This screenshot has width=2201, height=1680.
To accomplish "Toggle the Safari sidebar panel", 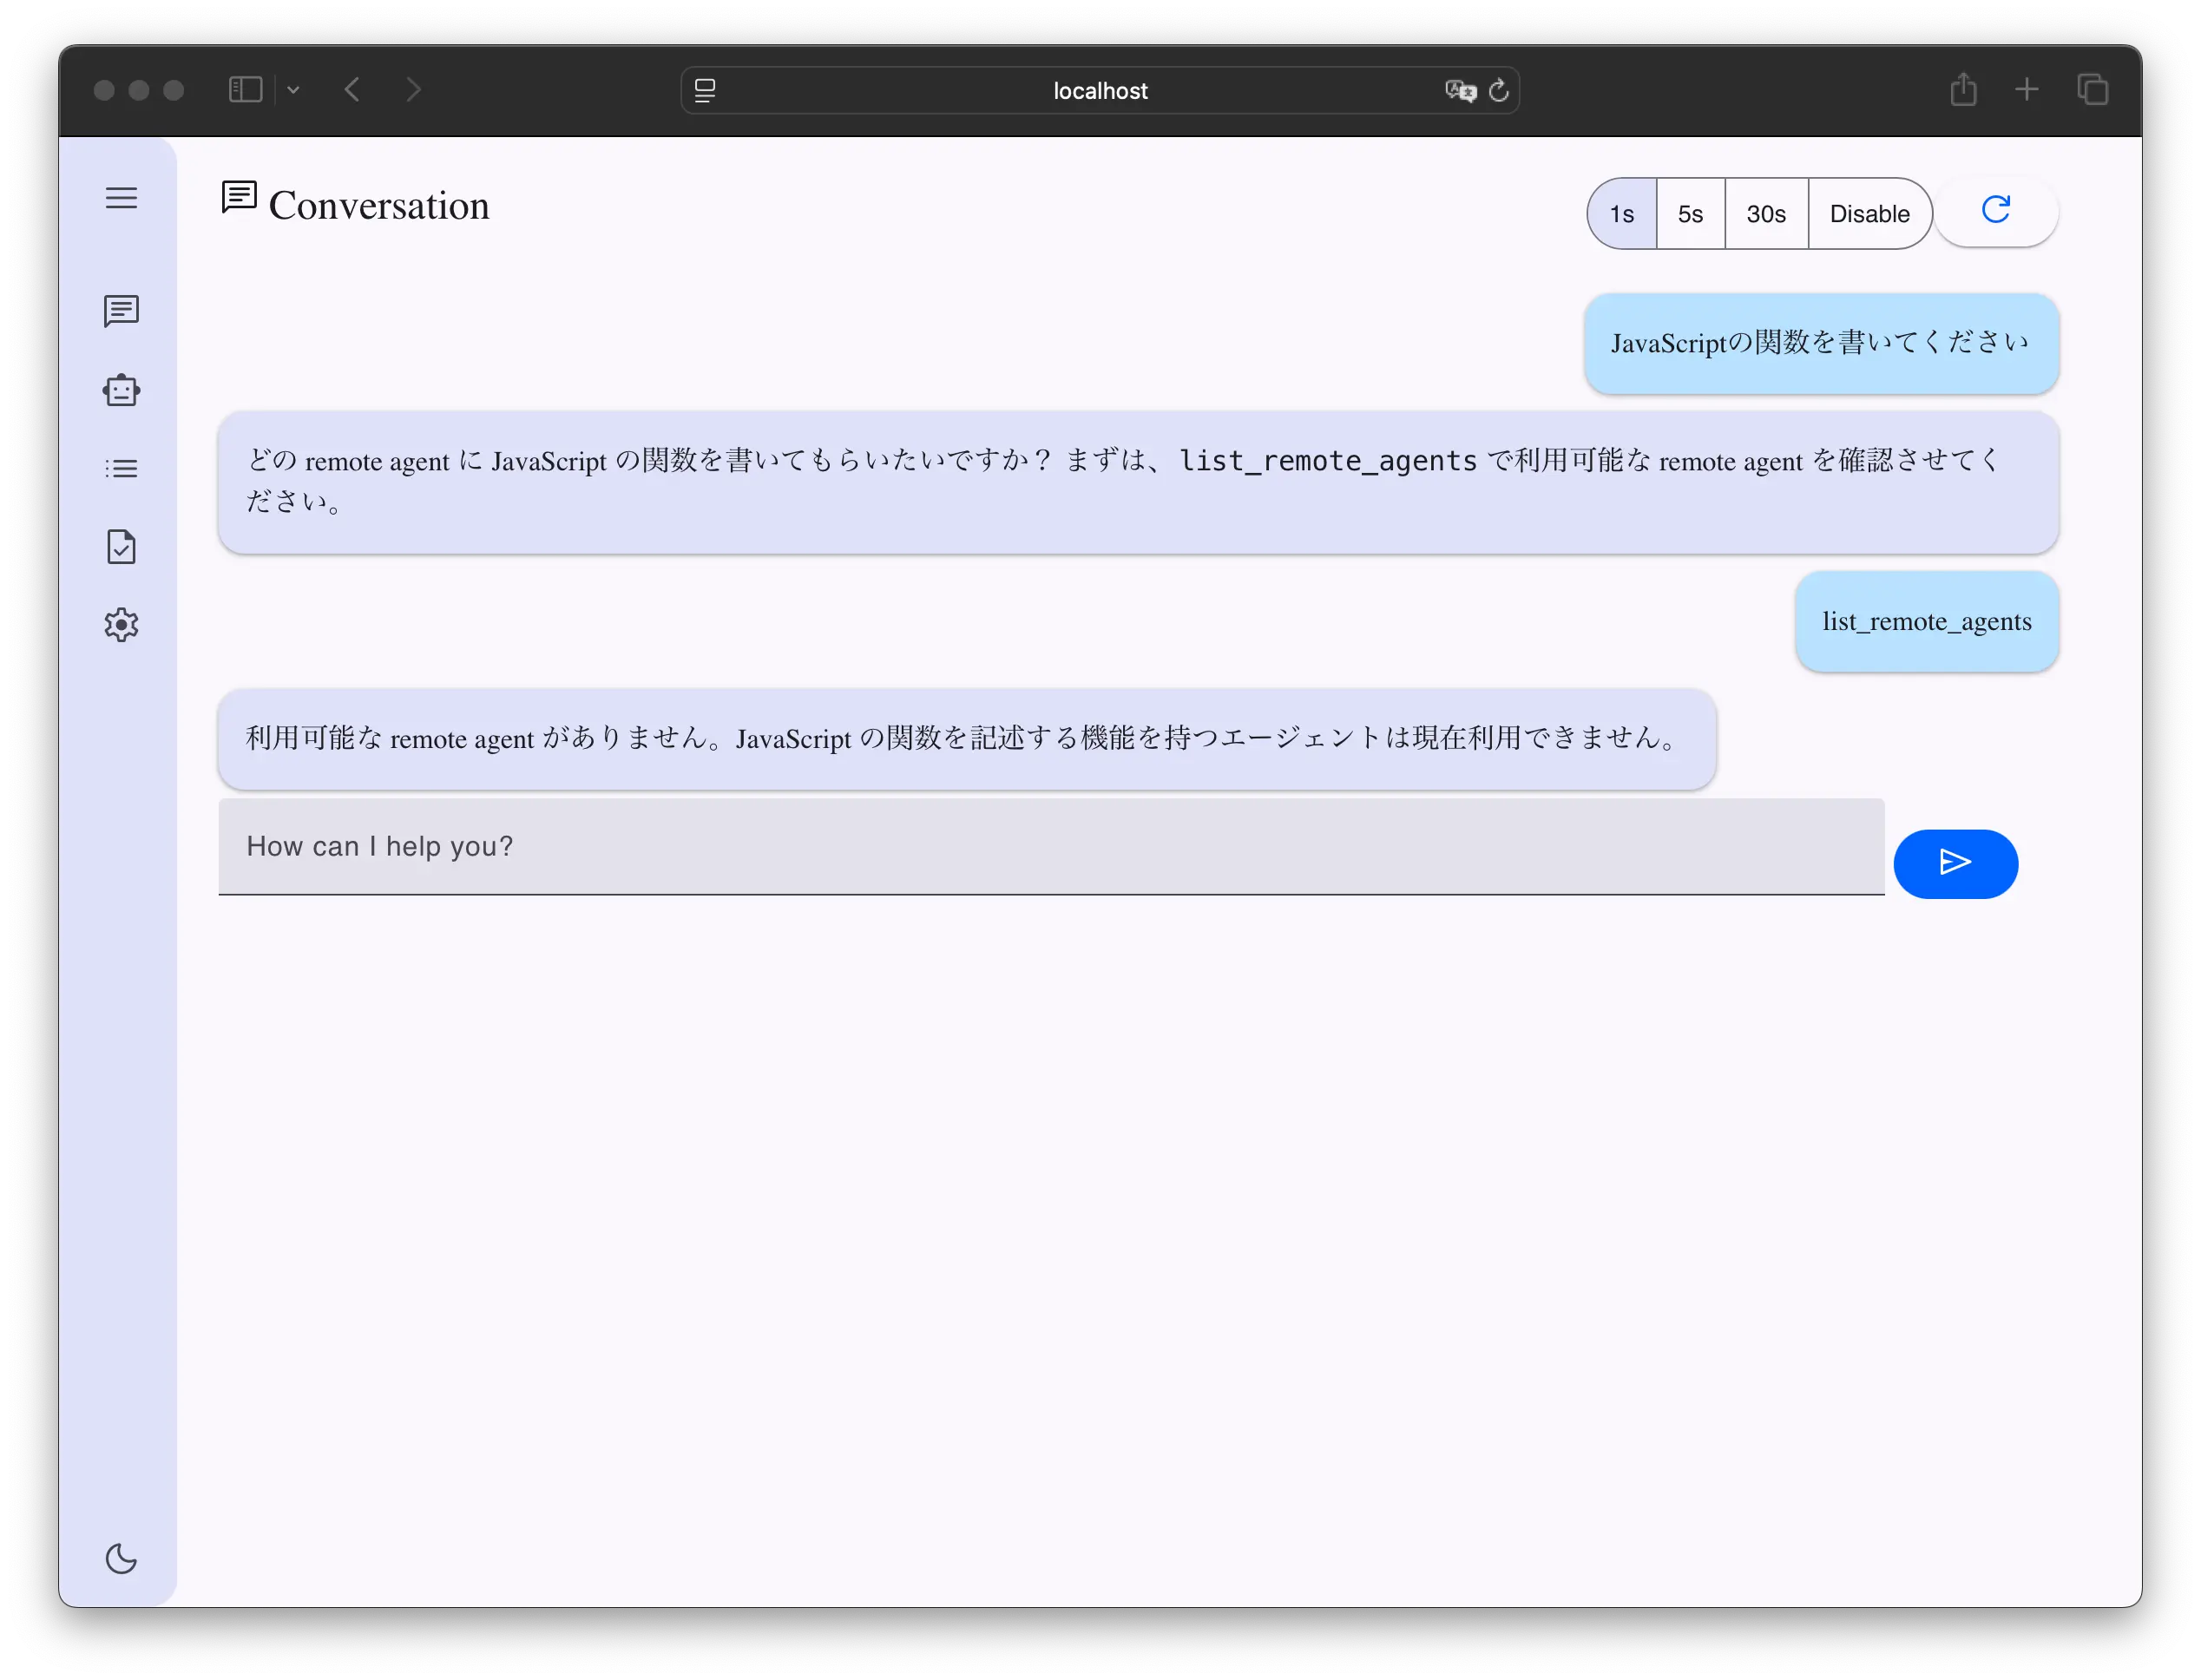I will (x=246, y=90).
